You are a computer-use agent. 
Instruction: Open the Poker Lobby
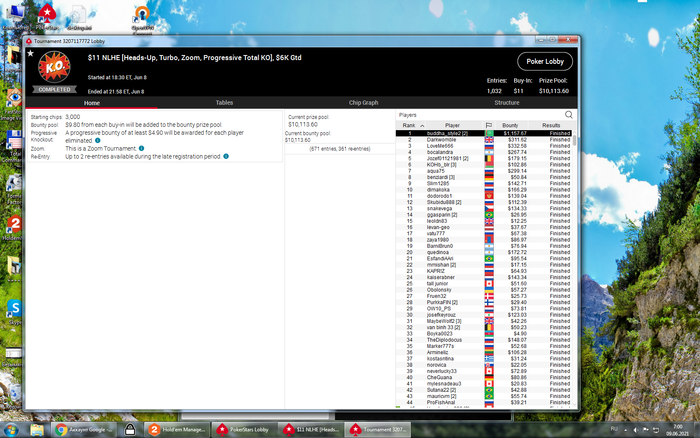click(545, 62)
